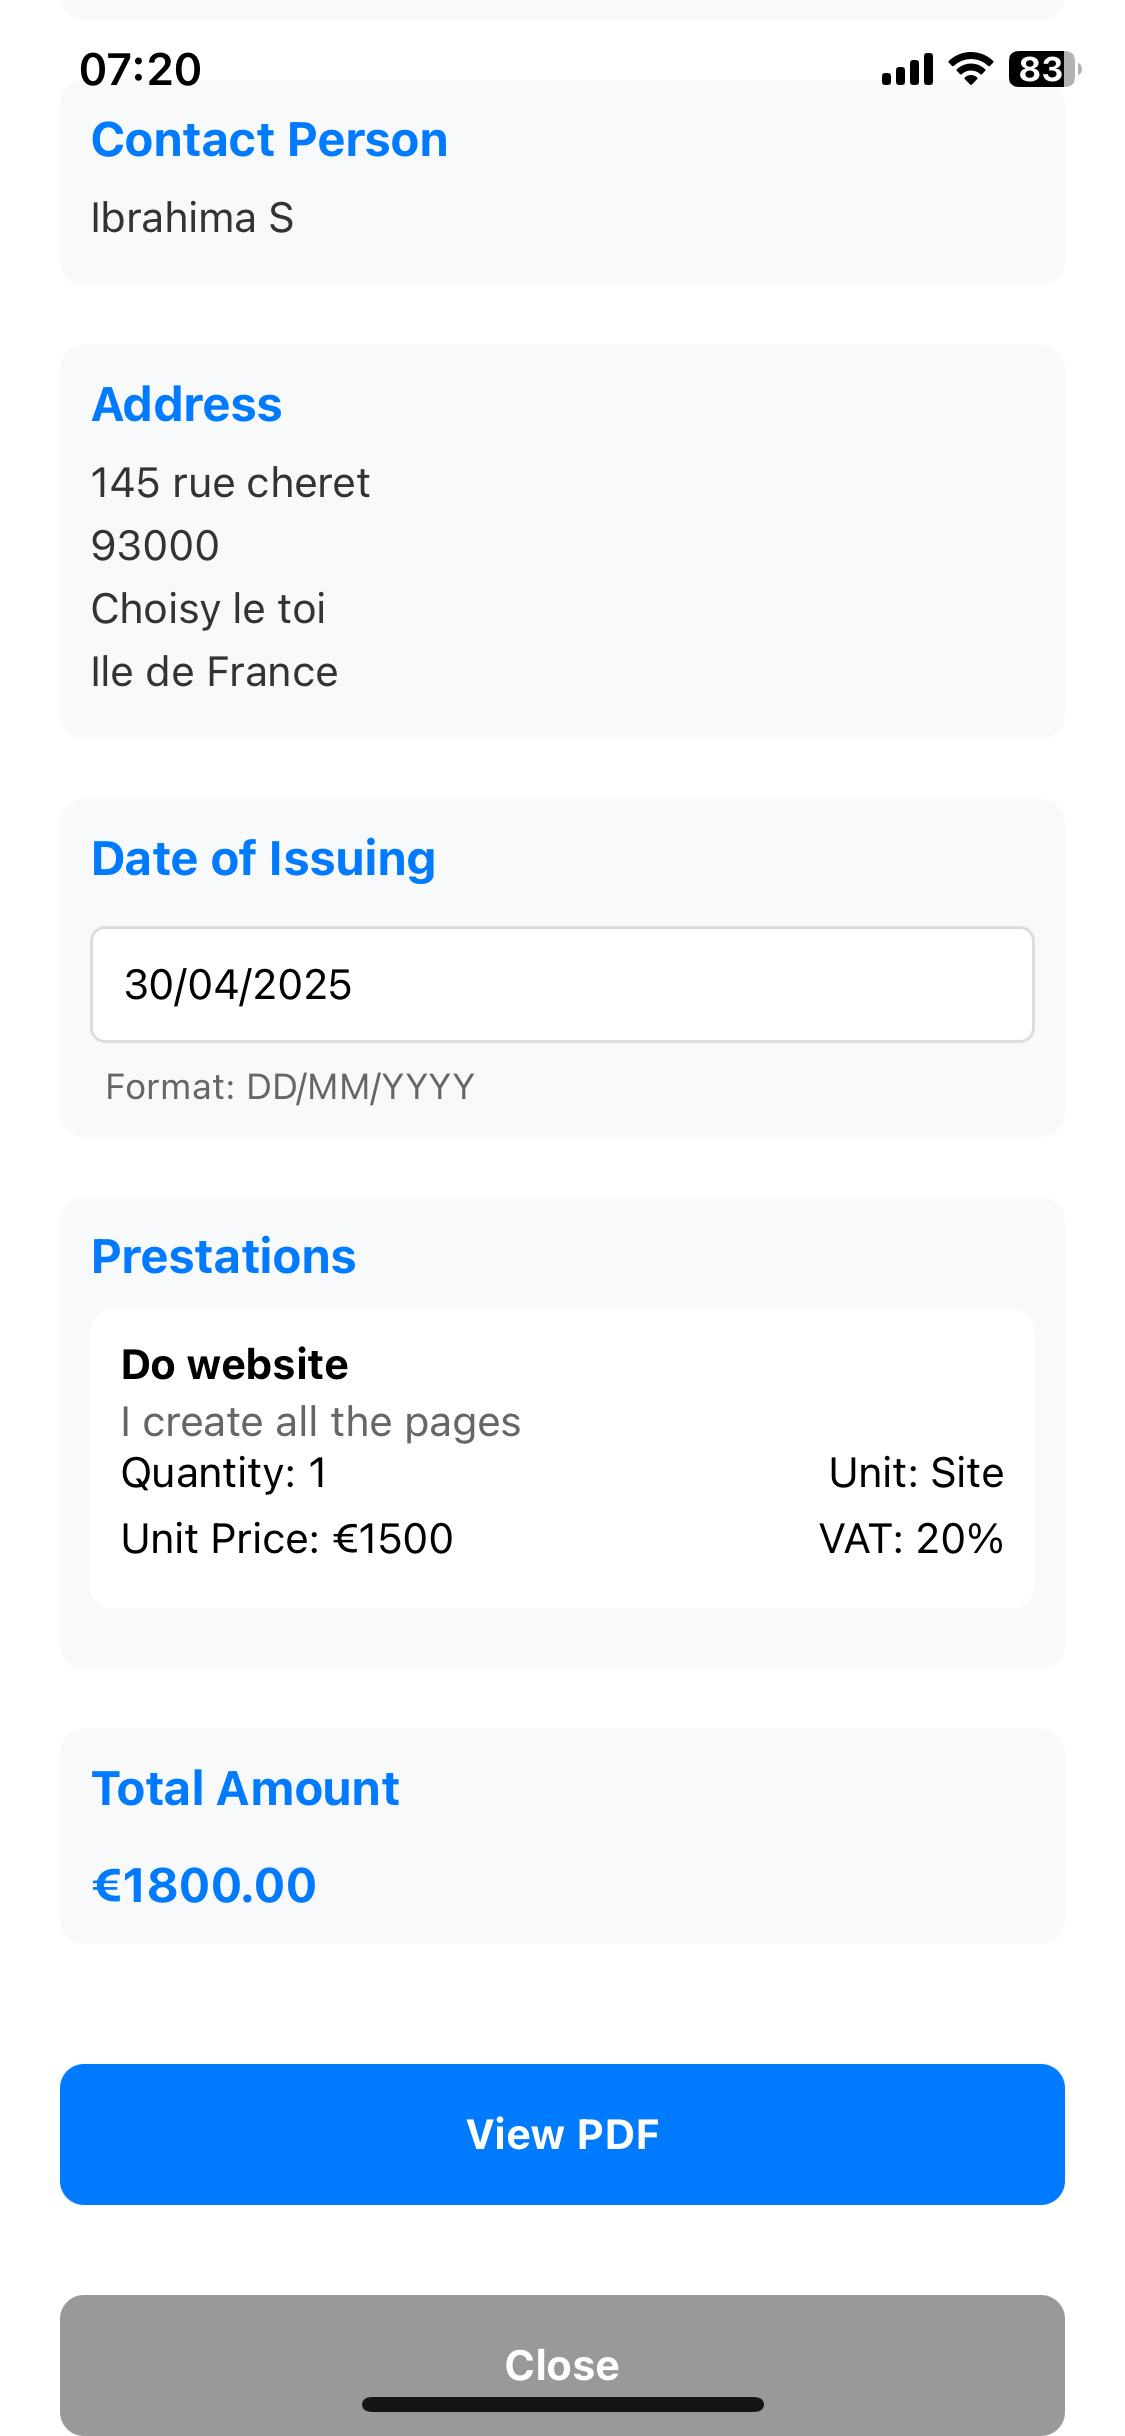The height and width of the screenshot is (2436, 1125).
Task: Tap the €1800.00 total amount
Action: [x=204, y=1886]
